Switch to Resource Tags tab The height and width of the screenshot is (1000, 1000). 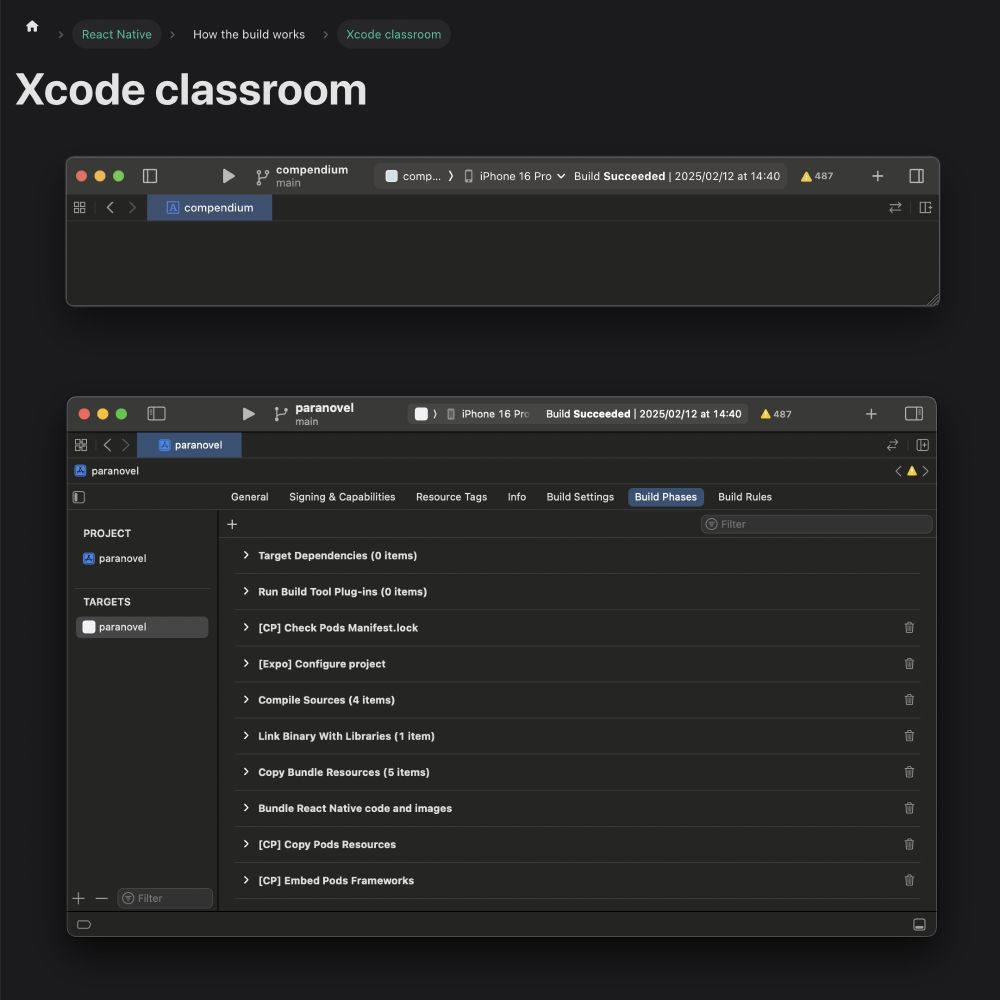452,497
